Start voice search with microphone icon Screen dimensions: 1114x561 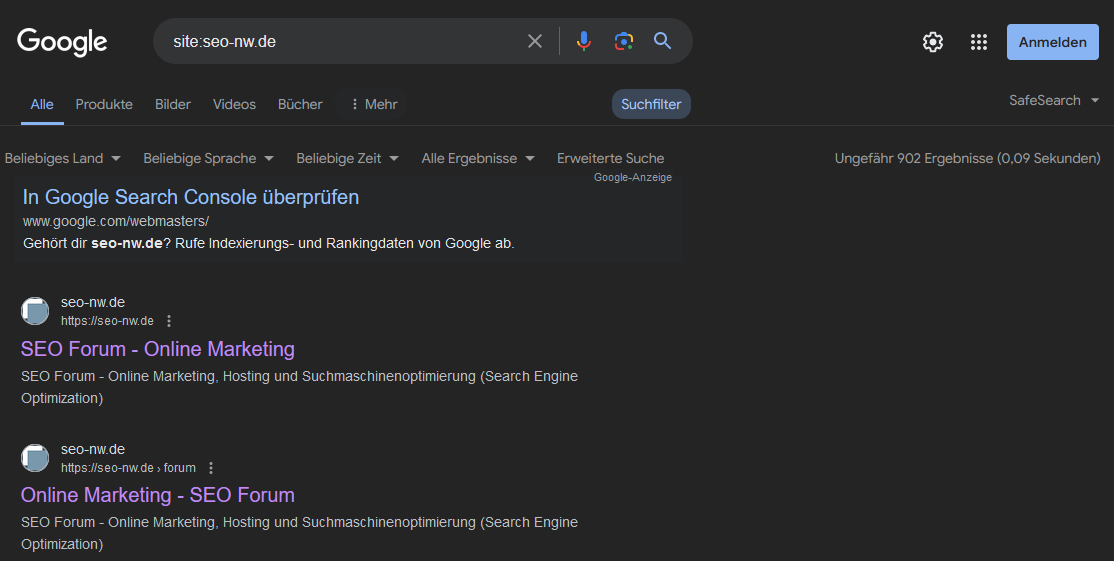coord(584,41)
